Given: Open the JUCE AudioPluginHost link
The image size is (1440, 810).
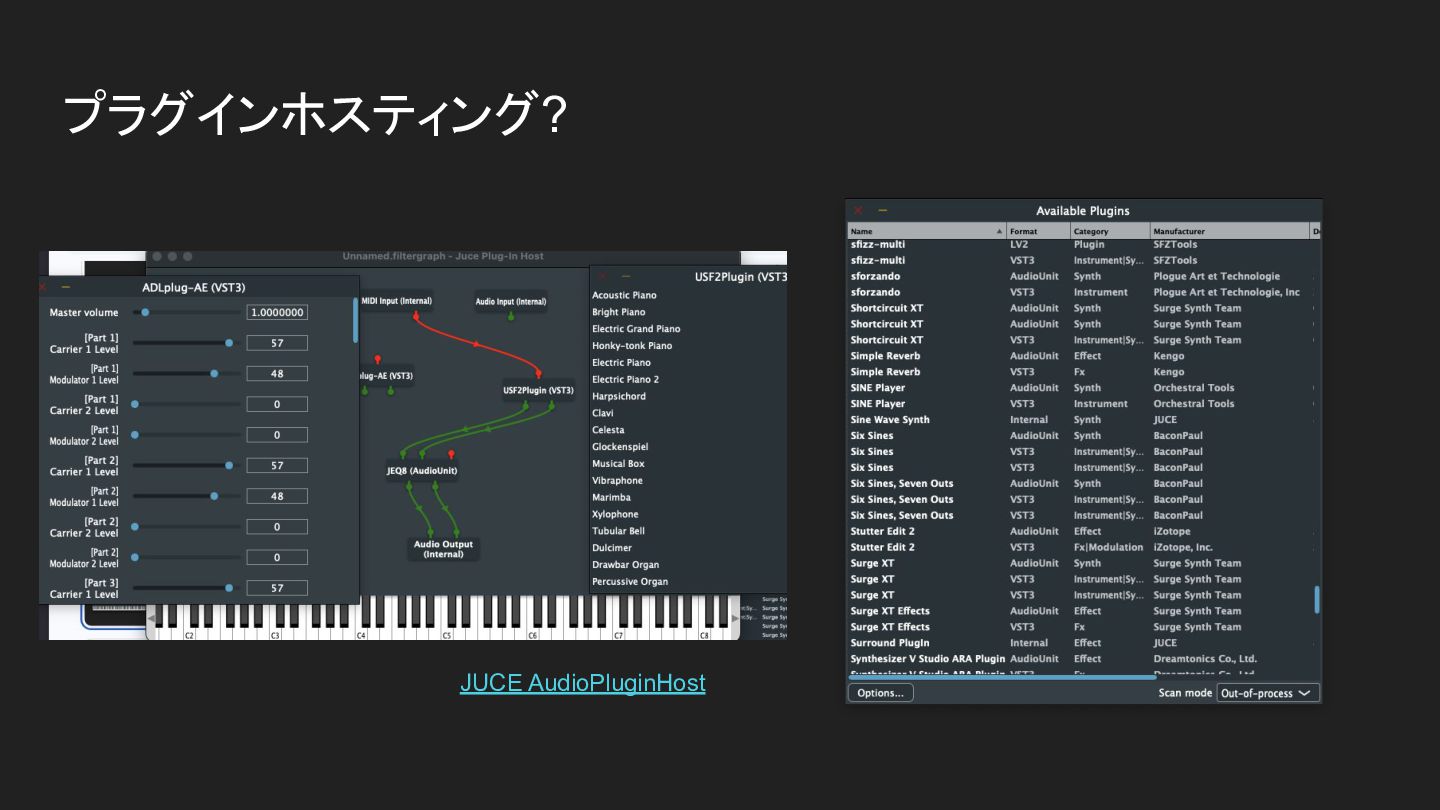Looking at the screenshot, I should [x=582, y=683].
